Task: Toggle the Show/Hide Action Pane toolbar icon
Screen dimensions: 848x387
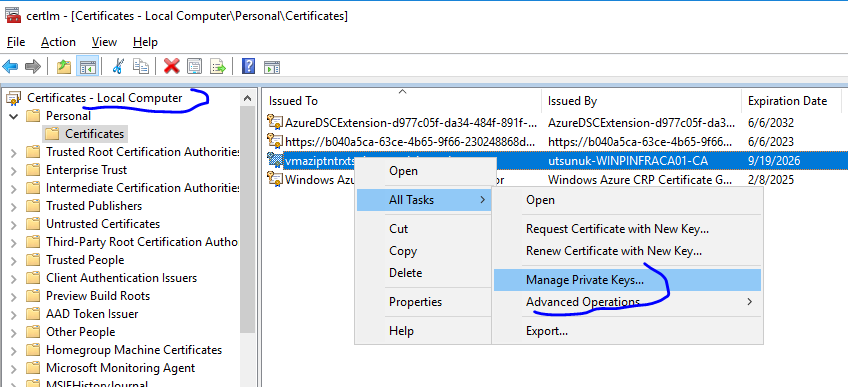Action: (271, 67)
